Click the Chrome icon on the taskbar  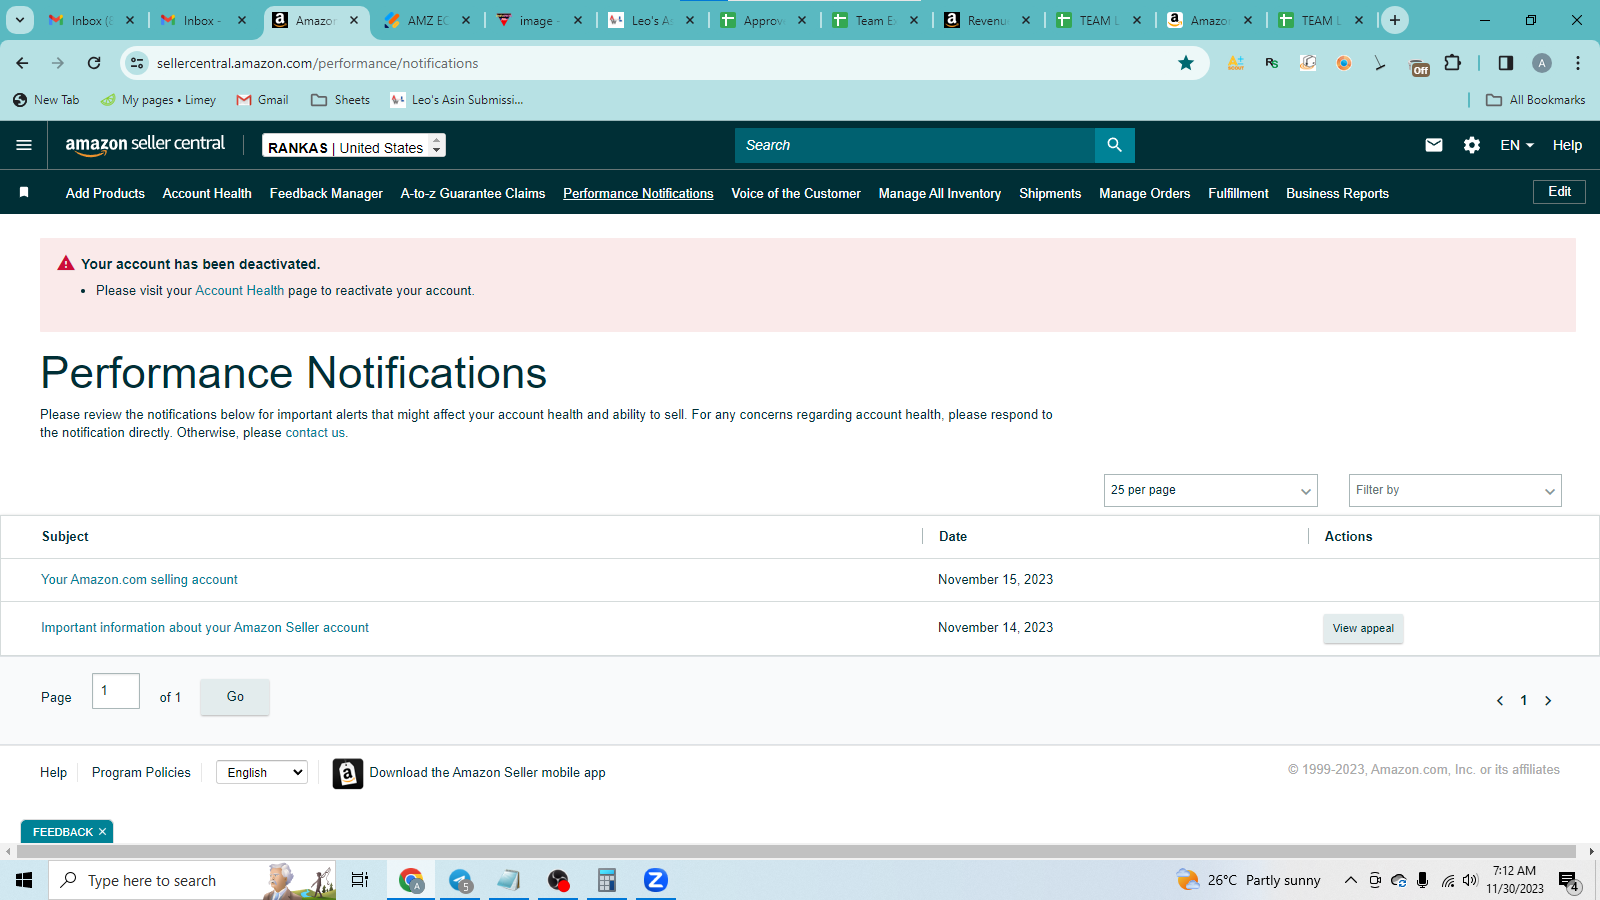411,880
